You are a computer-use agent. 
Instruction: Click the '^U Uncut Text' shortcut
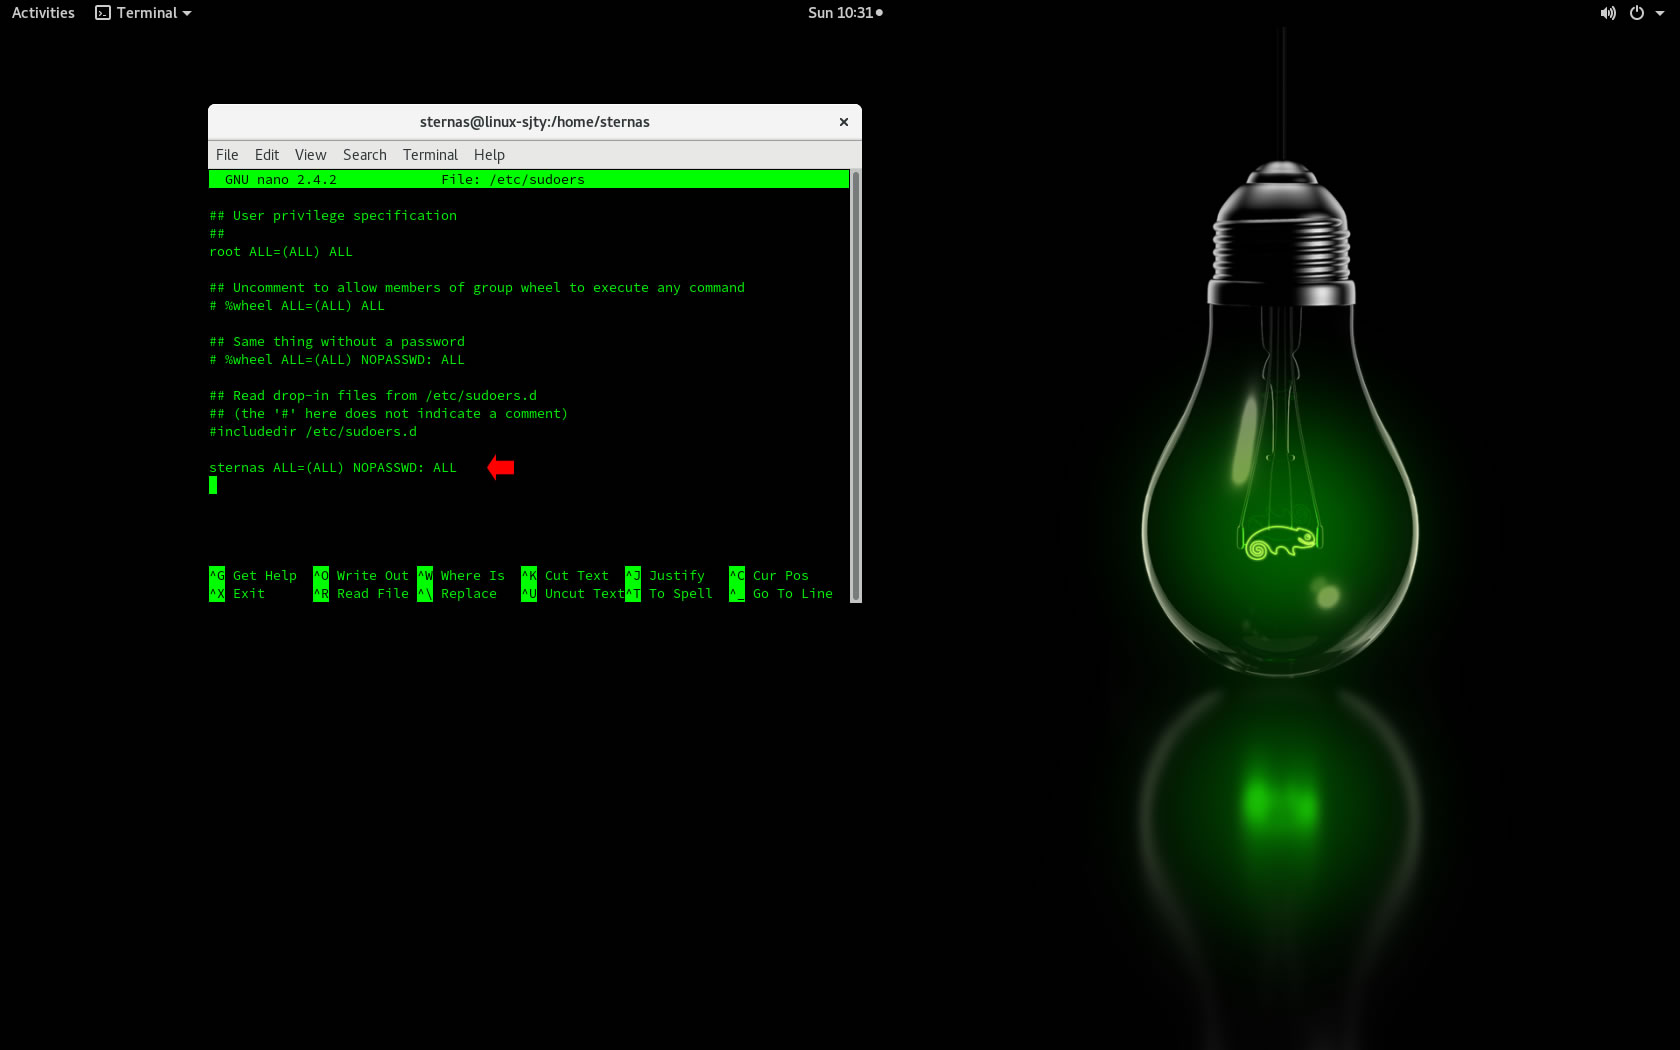point(573,594)
